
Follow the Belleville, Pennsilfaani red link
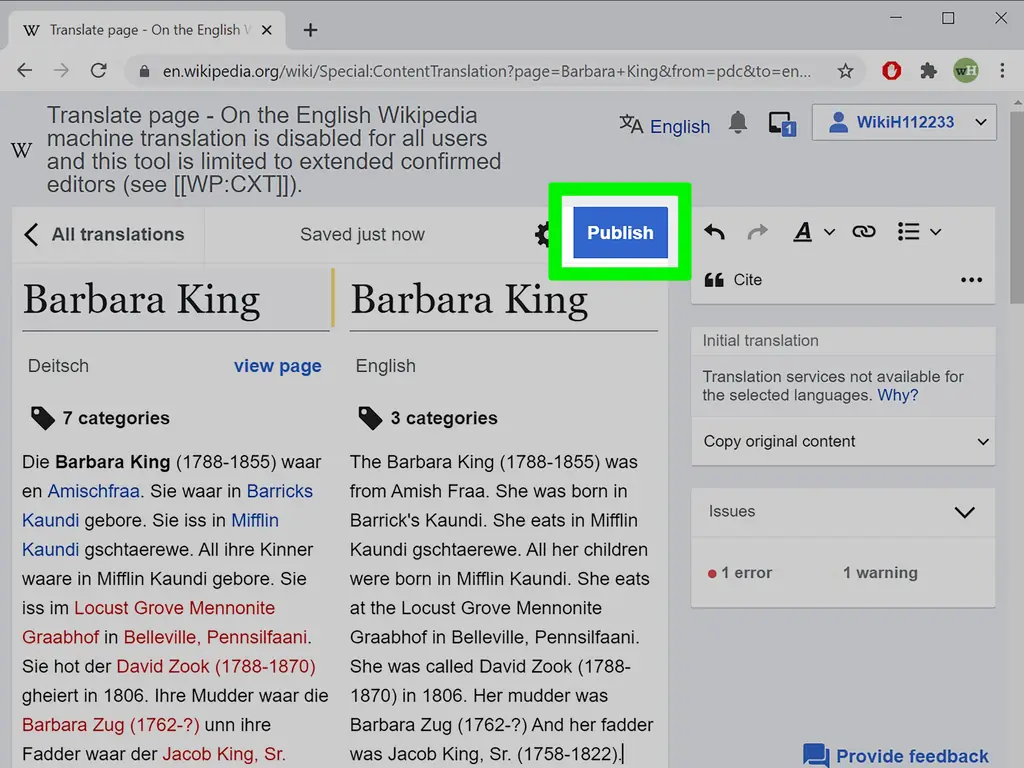tap(216, 637)
